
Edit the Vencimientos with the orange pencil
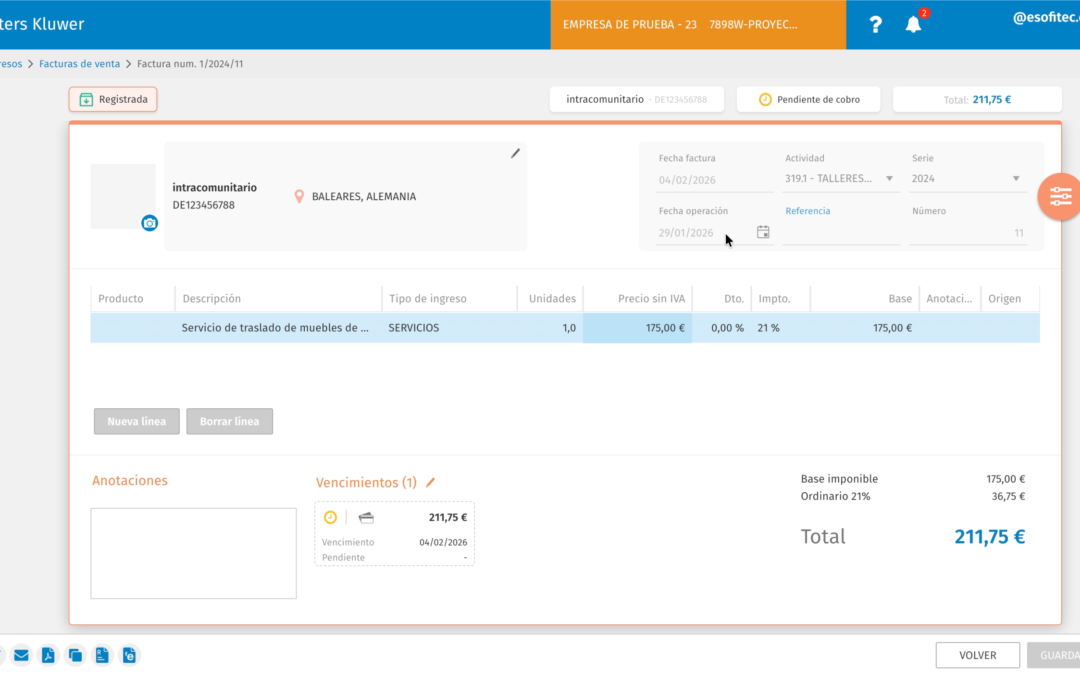[x=430, y=482]
